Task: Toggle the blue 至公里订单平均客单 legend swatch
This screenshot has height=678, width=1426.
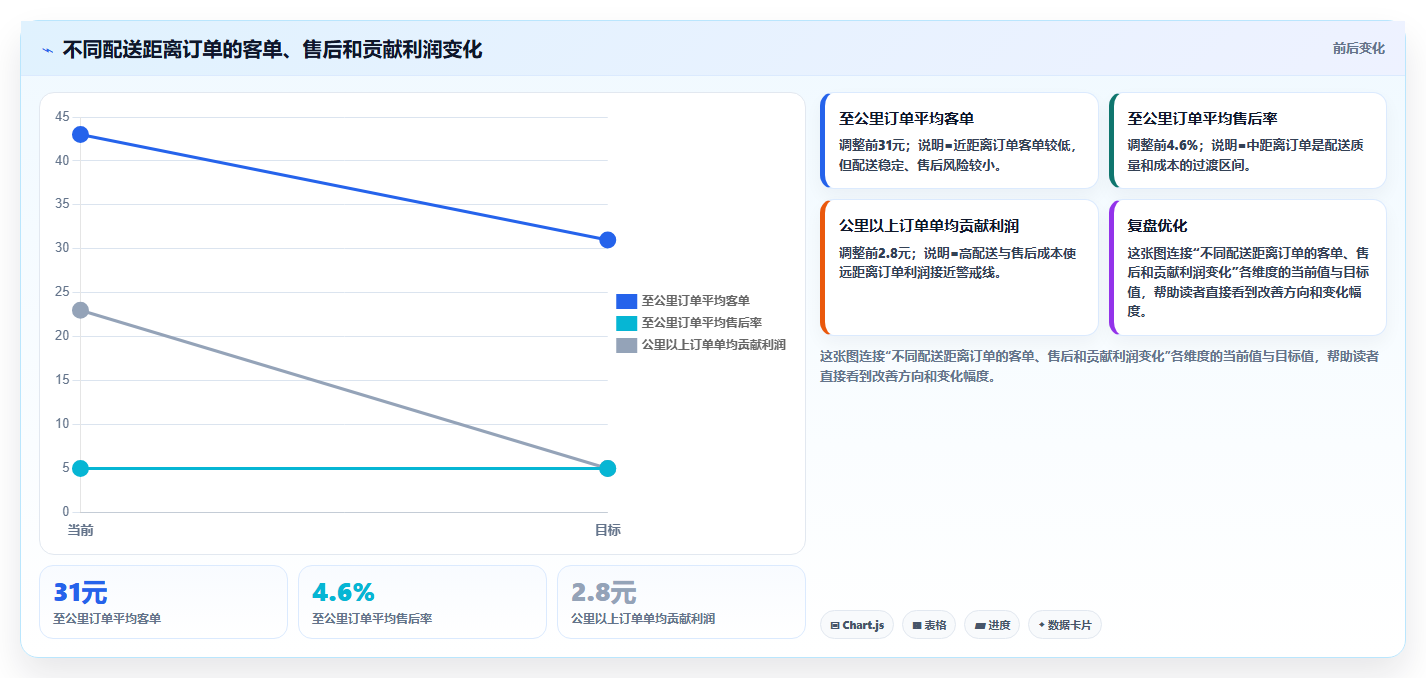Action: pyautogui.click(x=626, y=301)
